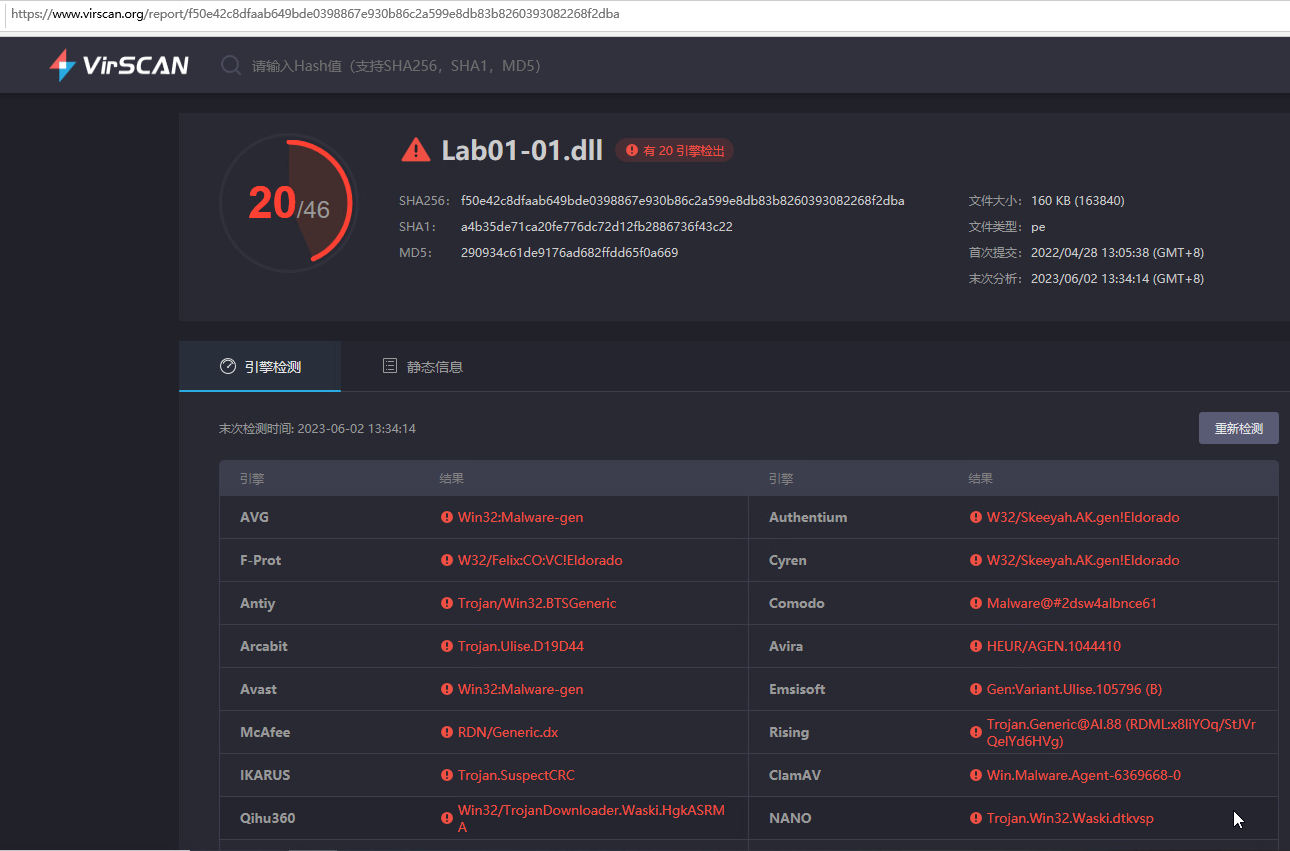This screenshot has width=1290, height=851.
Task: Click the ClamAV result Win.Malware.Agent-6369668-0
Action: 1084,776
